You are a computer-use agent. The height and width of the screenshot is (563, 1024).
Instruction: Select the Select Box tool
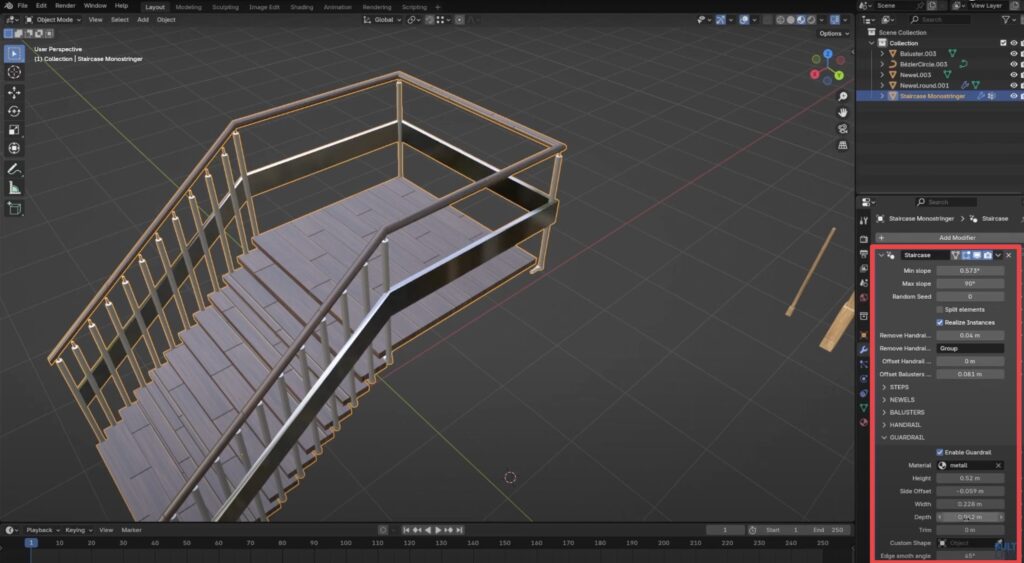[14, 54]
